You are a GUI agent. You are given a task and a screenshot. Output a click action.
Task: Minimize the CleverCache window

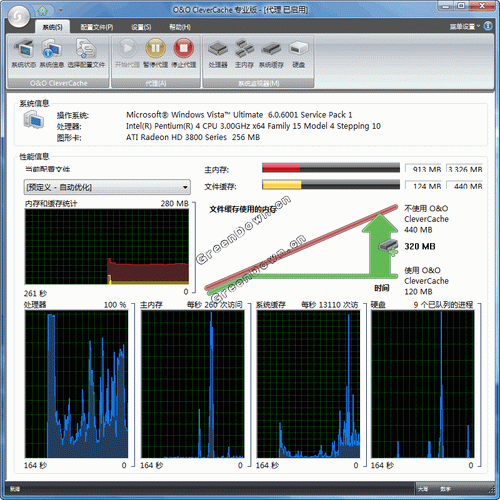pyautogui.click(x=446, y=6)
